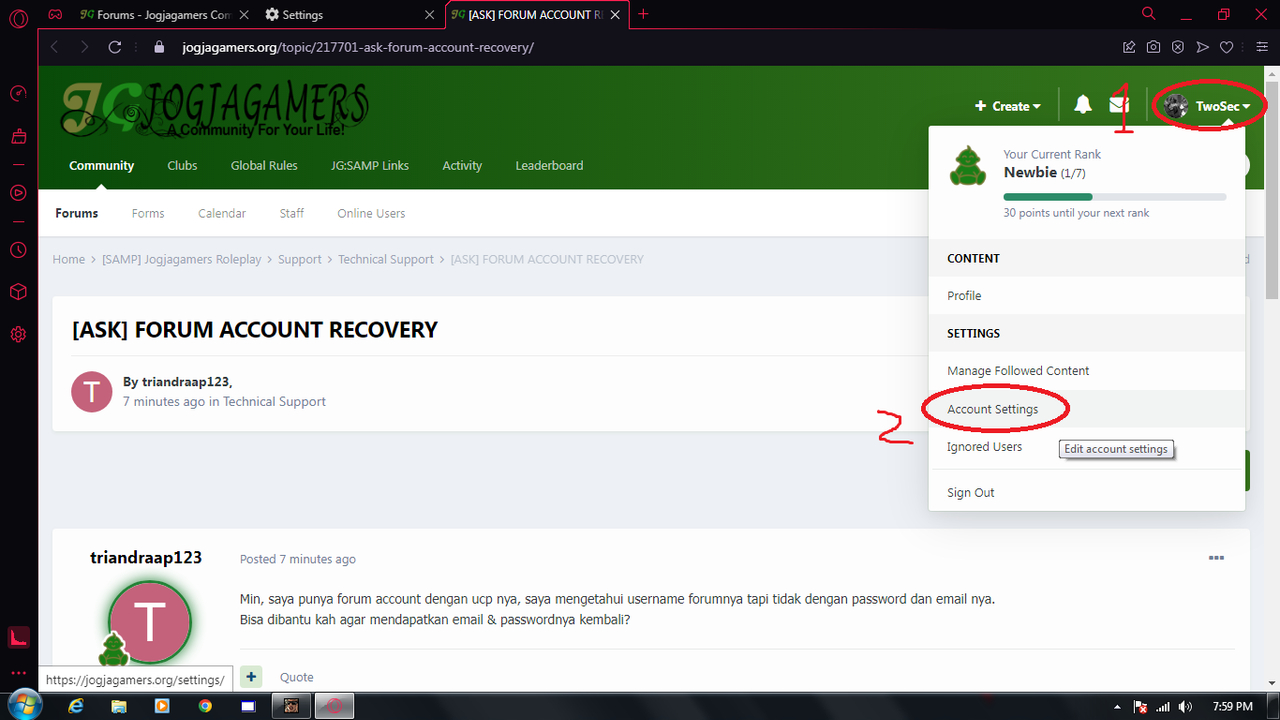This screenshot has width=1280, height=720.
Task: Click the Quote button under the post
Action: (x=297, y=677)
